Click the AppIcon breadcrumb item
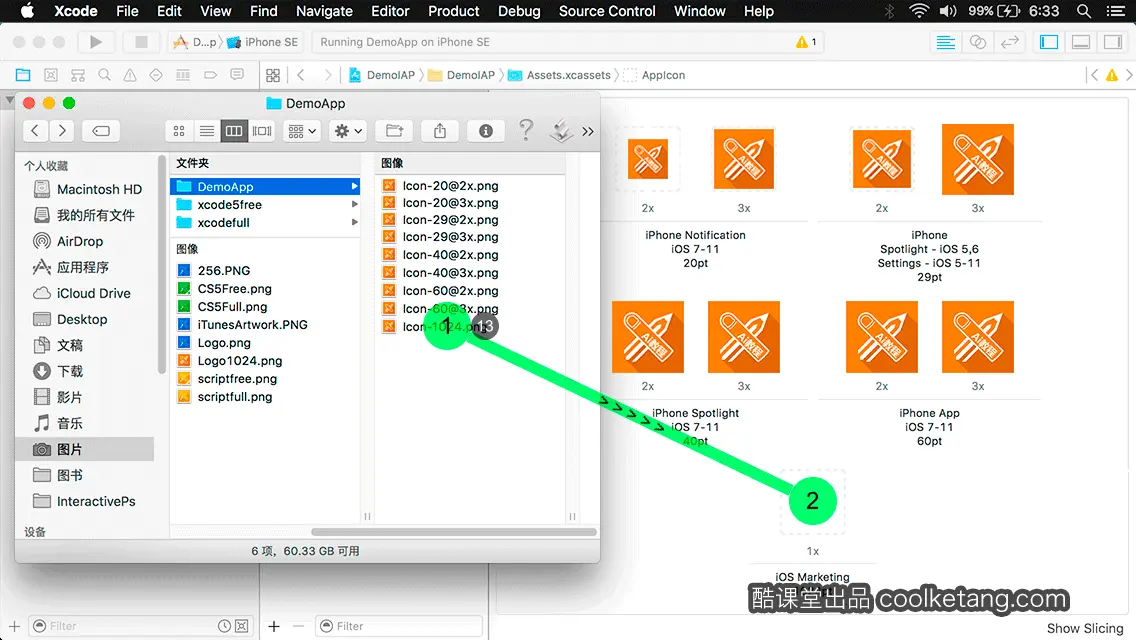This screenshot has width=1136, height=640. [x=655, y=75]
